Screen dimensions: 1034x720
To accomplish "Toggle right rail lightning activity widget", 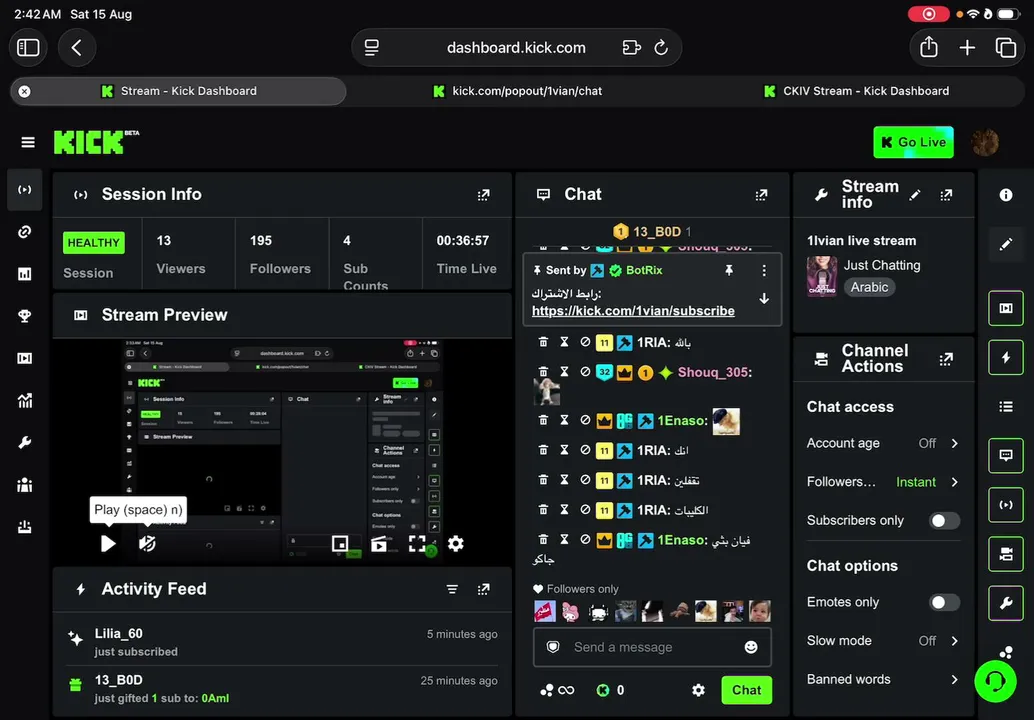I will pyautogui.click(x=1005, y=357).
